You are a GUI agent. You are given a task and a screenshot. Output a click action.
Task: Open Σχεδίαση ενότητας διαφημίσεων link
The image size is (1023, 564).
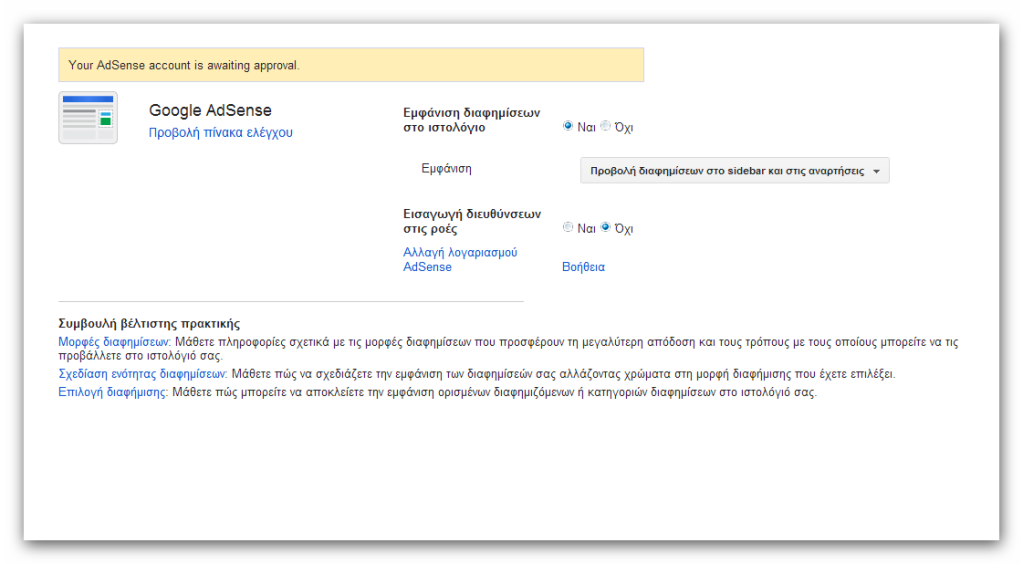pyautogui.click(x=142, y=373)
